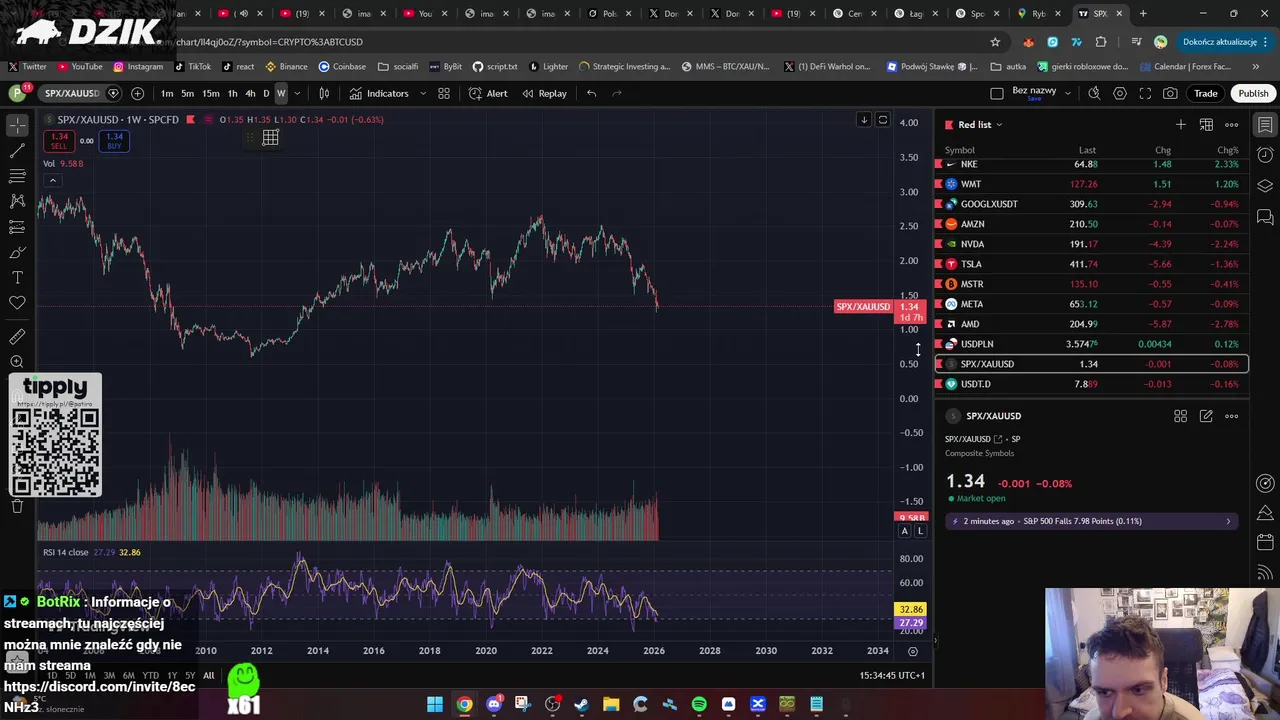1280x720 pixels.
Task: Click the collapse pane down-arrow button
Action: 864,120
